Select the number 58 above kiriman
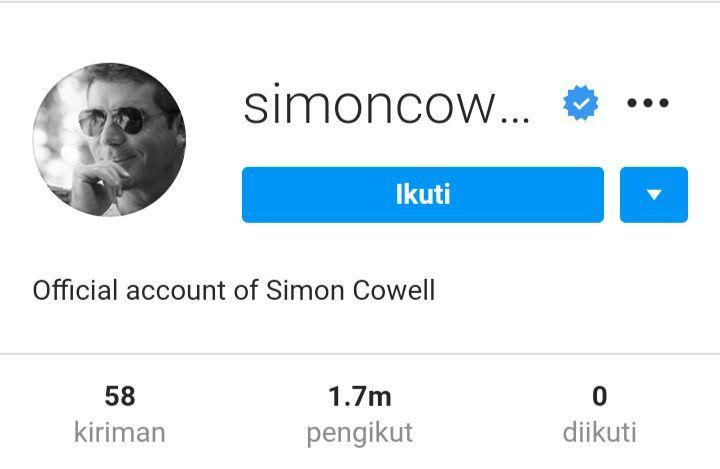The height and width of the screenshot is (469, 720). point(120,396)
